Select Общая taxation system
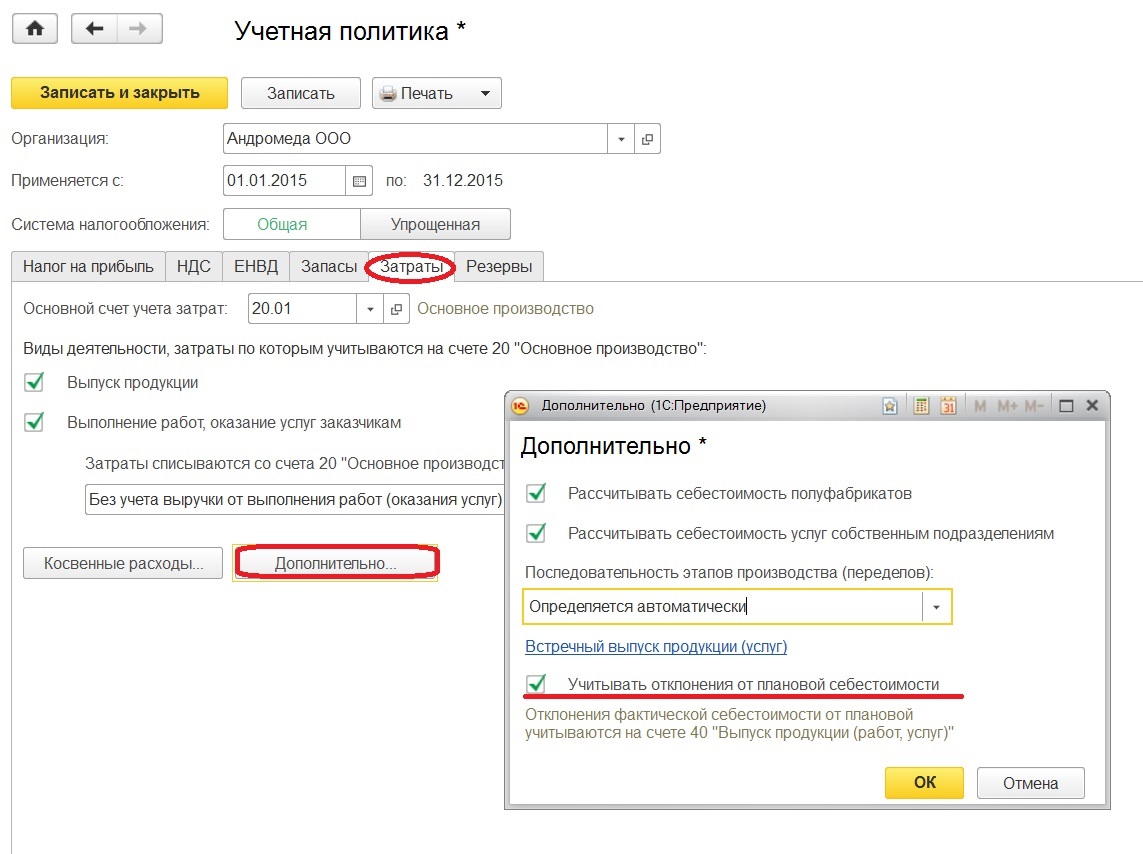 pyautogui.click(x=292, y=224)
